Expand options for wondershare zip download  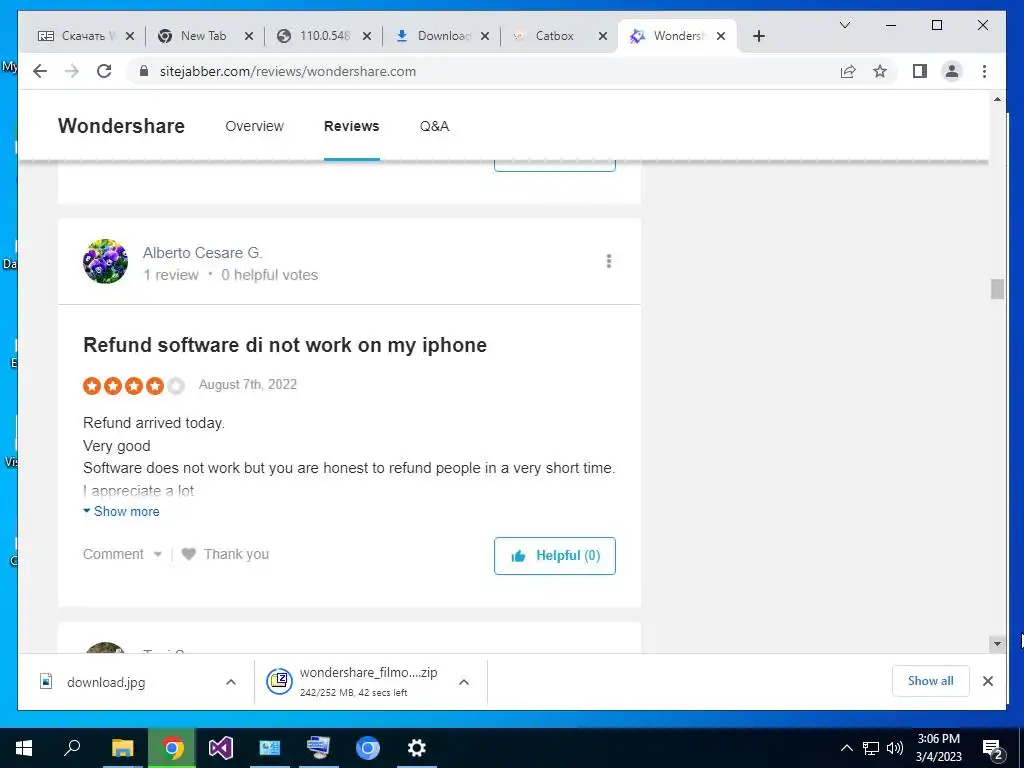tap(464, 682)
